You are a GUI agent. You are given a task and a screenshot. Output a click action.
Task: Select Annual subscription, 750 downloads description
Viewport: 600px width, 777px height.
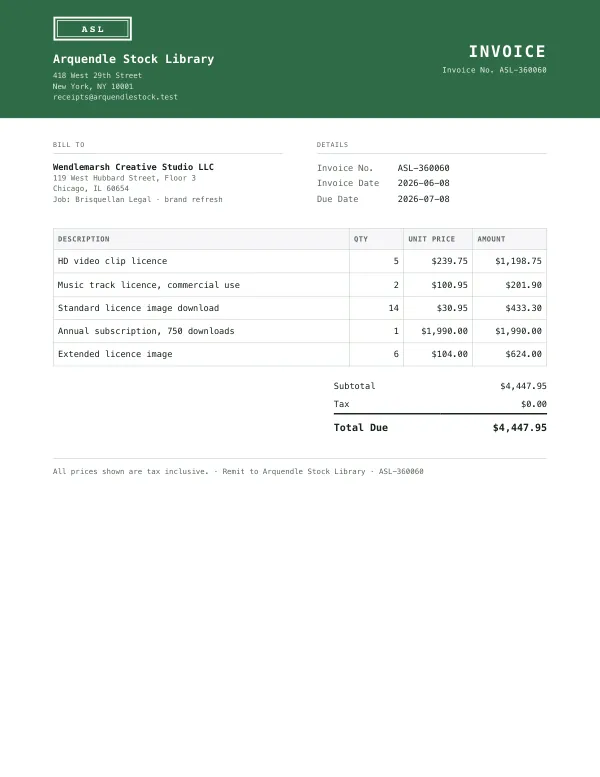tap(146, 331)
